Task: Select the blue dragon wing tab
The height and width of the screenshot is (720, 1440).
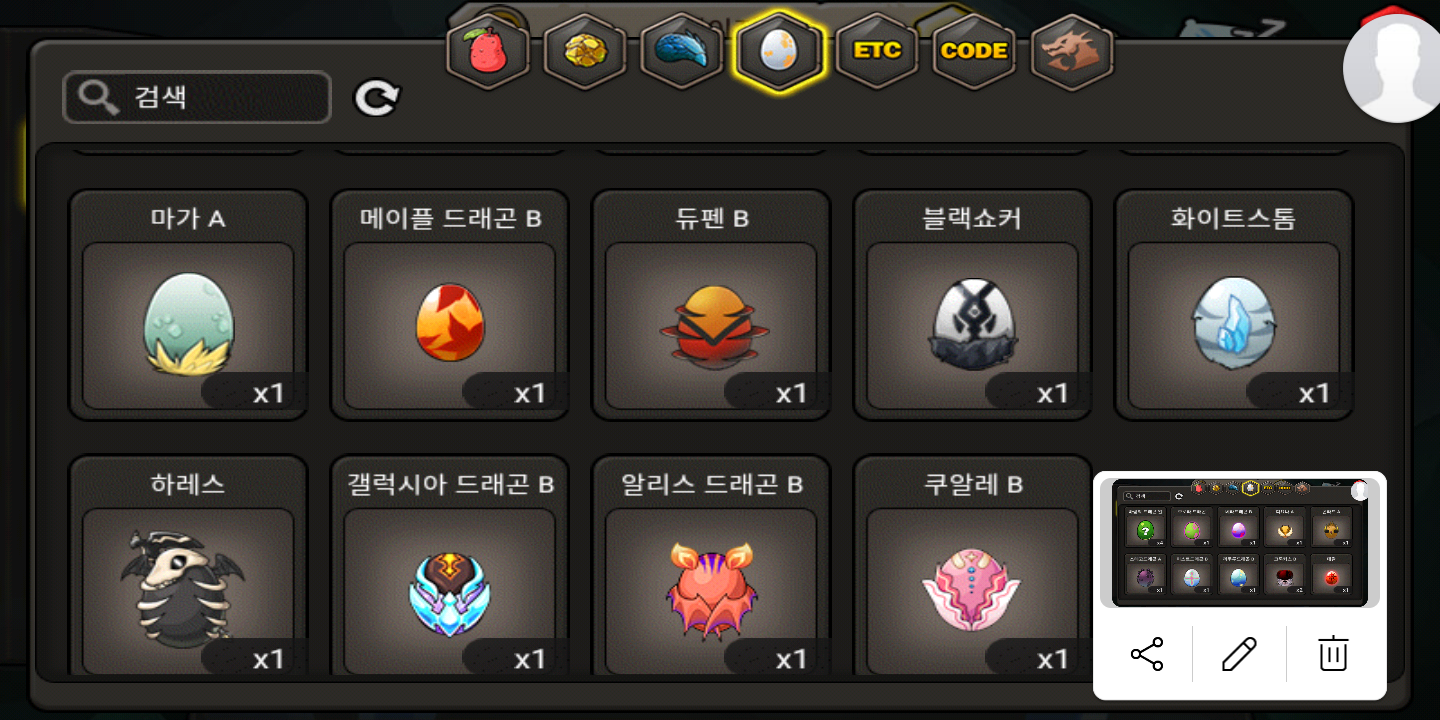Action: point(681,50)
